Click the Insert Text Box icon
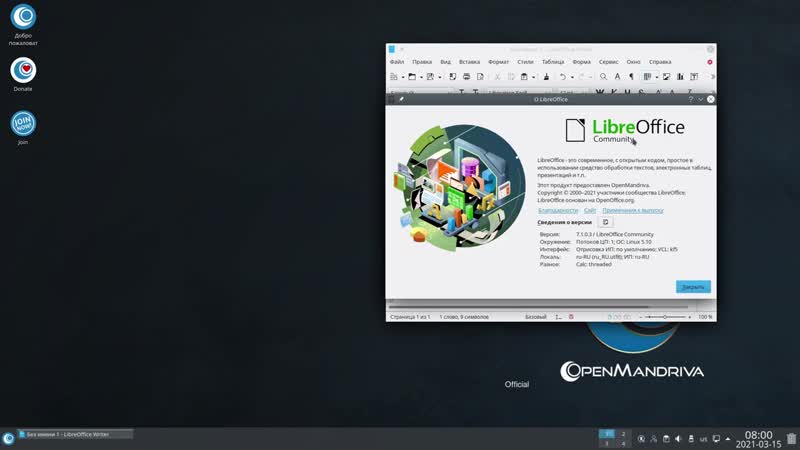The image size is (800, 450). tap(694, 77)
